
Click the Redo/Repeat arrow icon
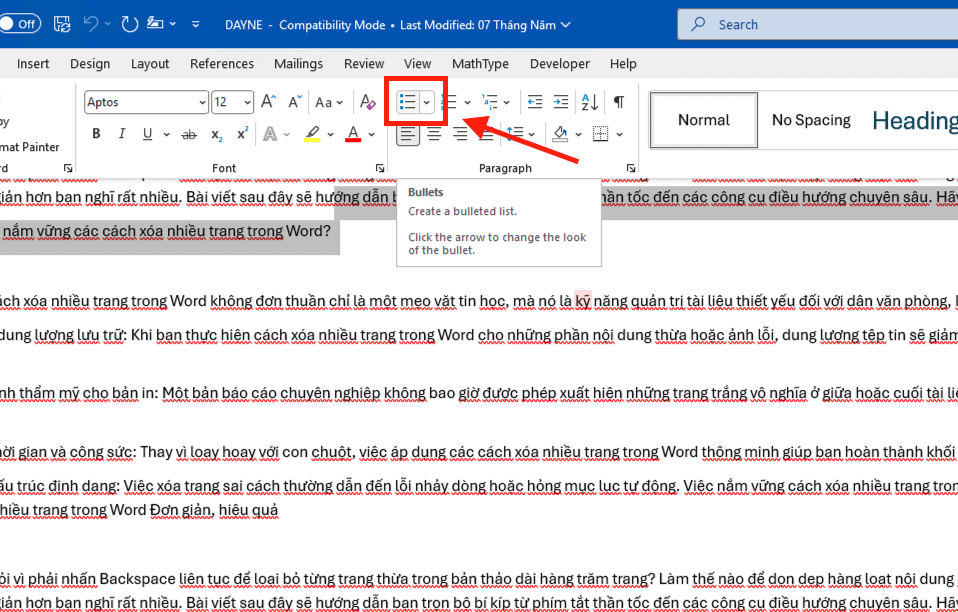pyautogui.click(x=130, y=24)
